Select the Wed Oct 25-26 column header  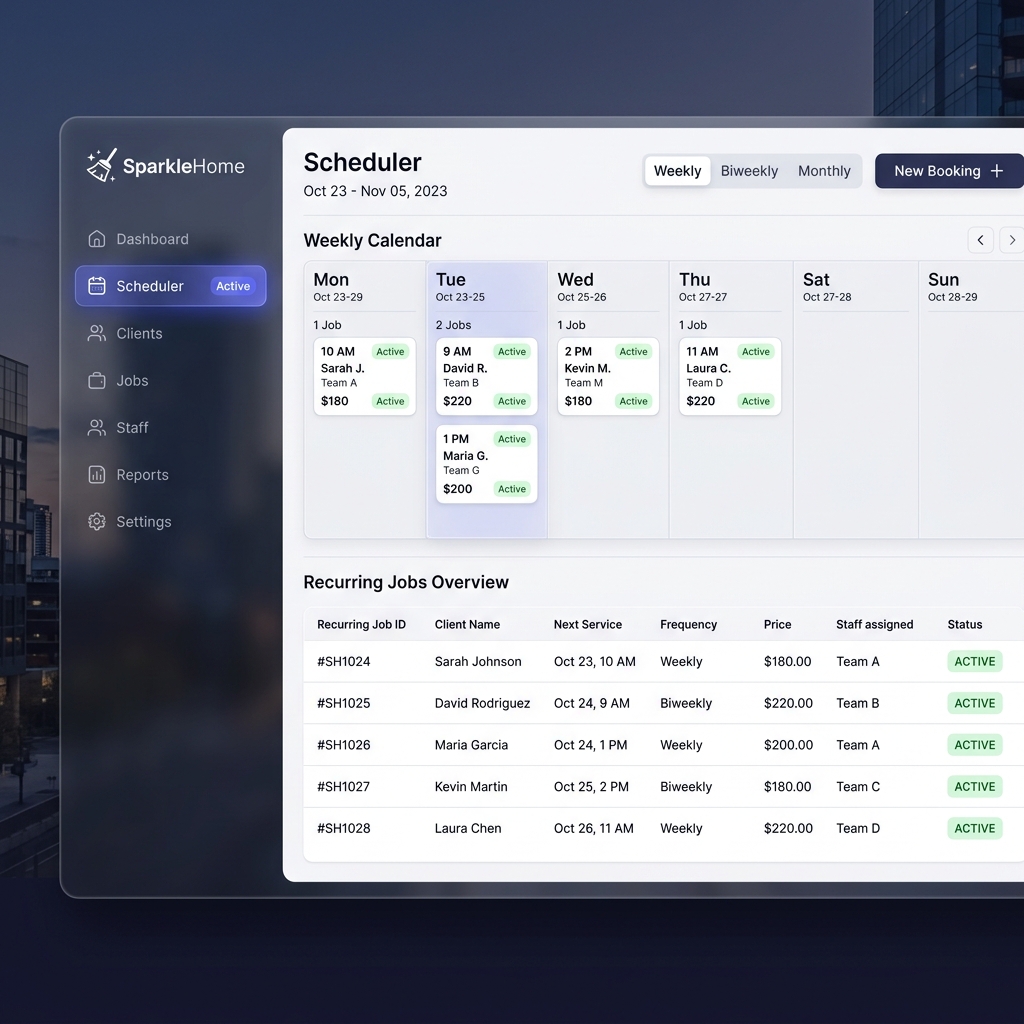(608, 287)
